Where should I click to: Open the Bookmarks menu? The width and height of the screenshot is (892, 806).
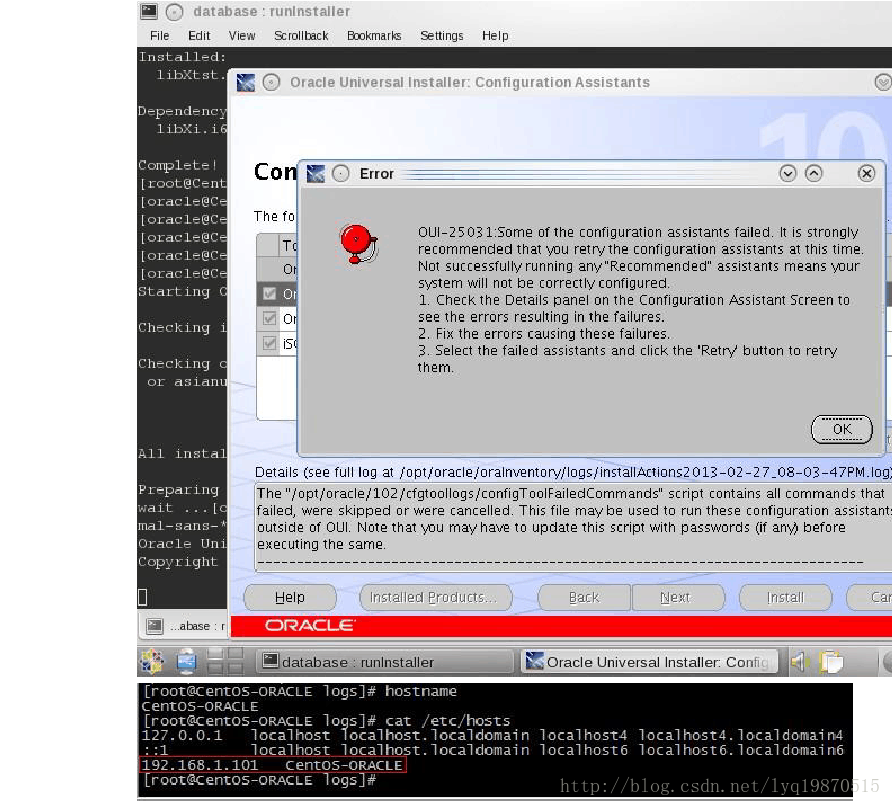tap(374, 36)
